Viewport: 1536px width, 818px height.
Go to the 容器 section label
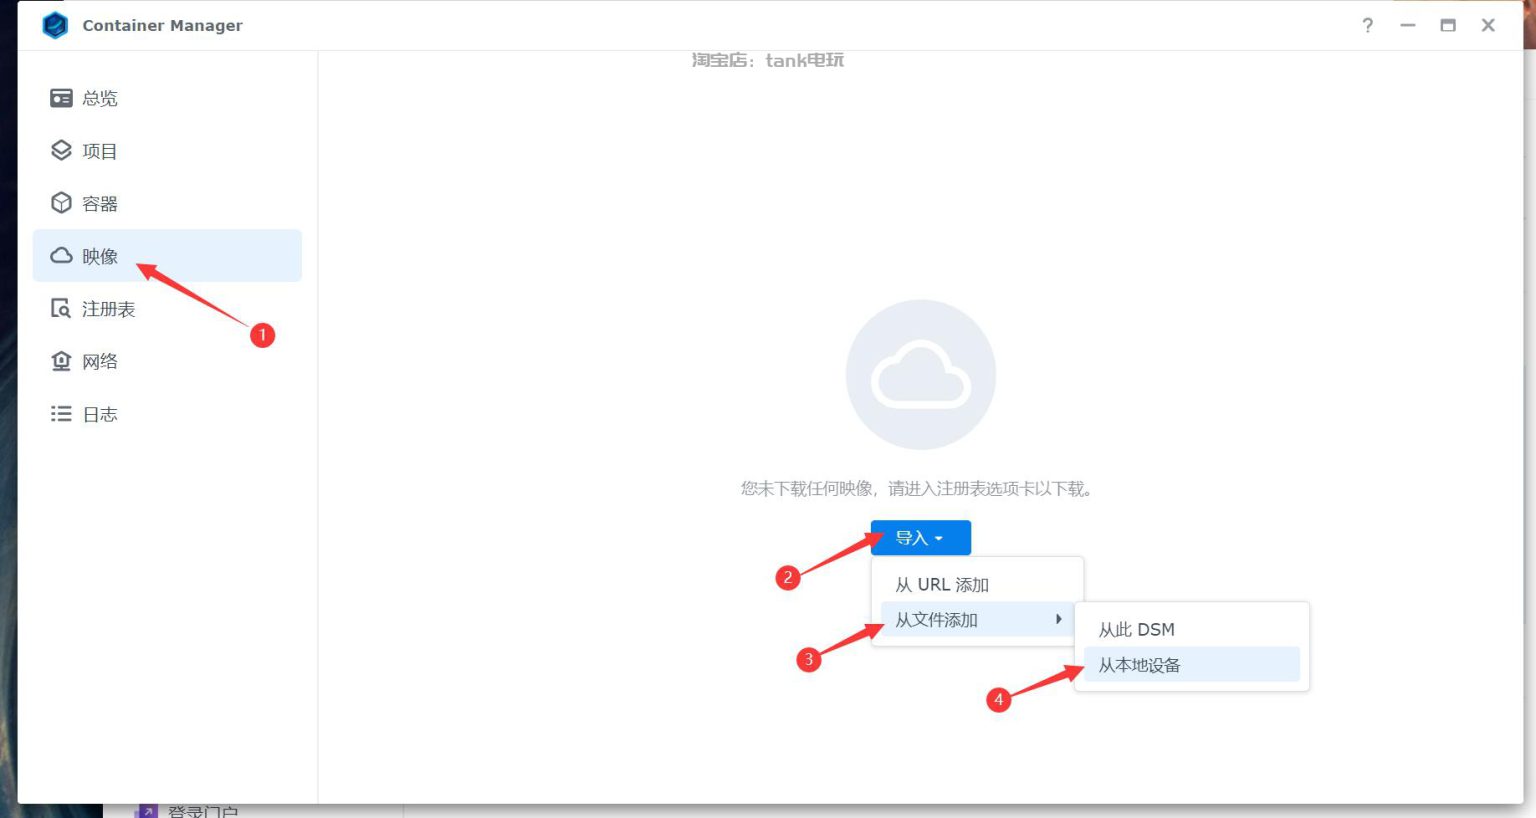100,204
